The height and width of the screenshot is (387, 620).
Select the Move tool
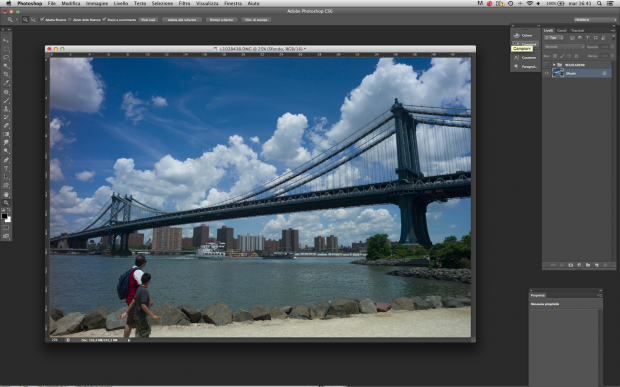[6, 40]
